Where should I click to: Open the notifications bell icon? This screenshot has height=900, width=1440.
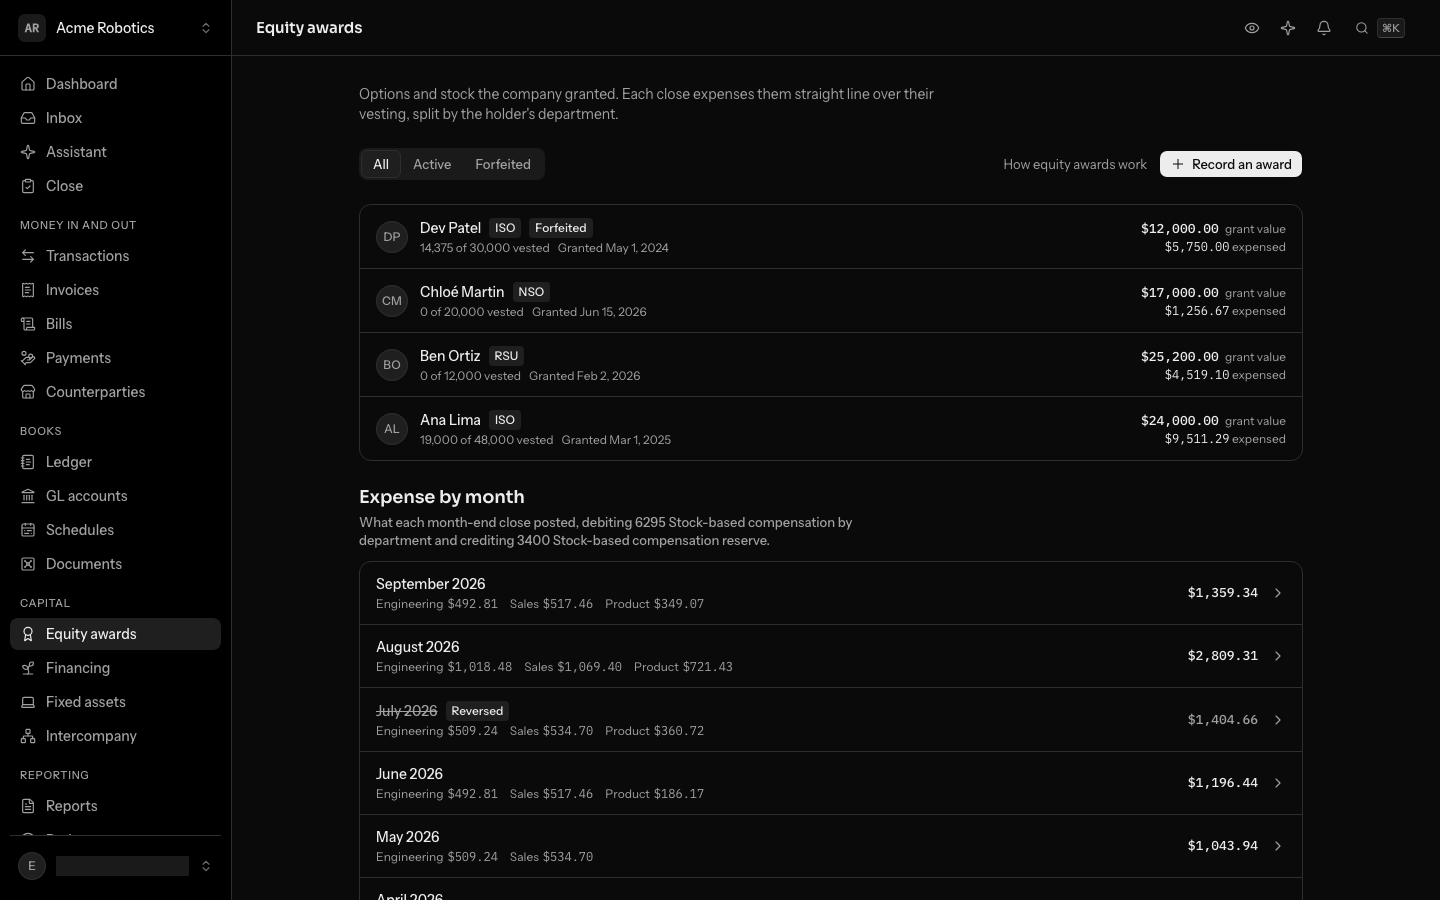(1324, 28)
